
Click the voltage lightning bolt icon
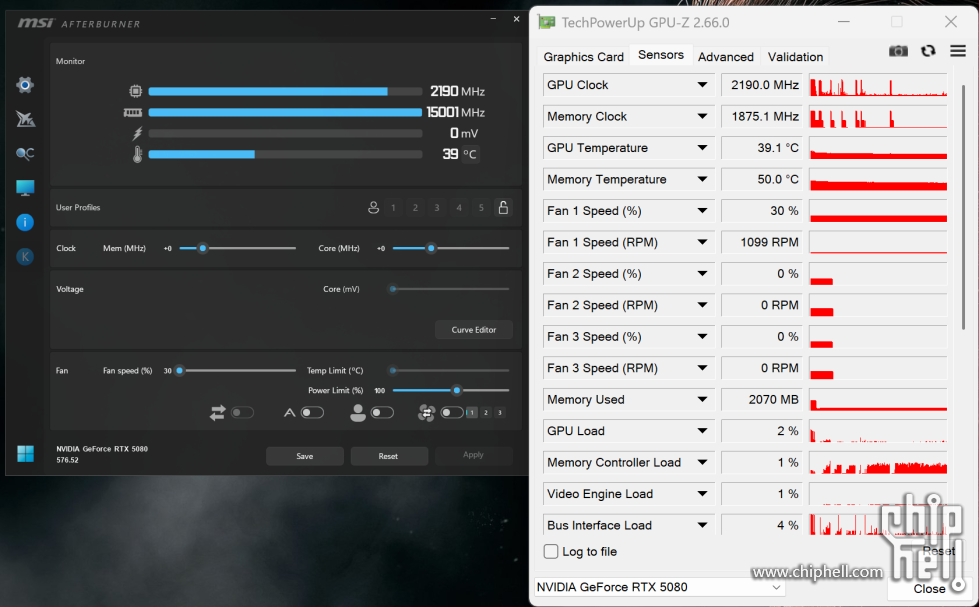137,133
